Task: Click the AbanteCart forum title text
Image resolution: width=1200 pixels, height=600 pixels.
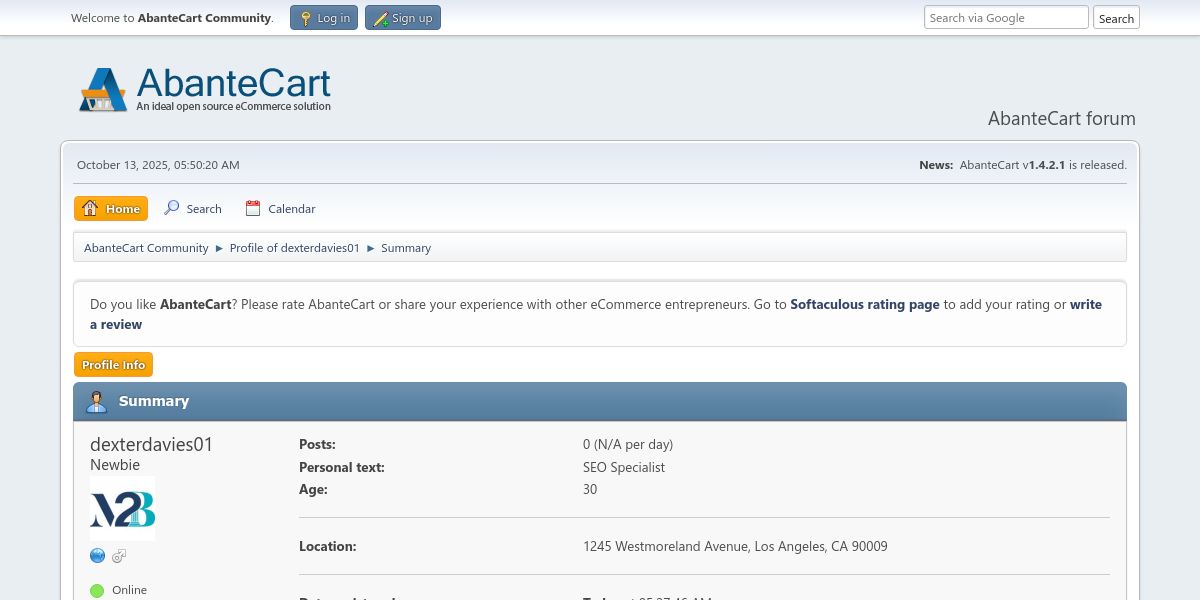Action: 1062,118
